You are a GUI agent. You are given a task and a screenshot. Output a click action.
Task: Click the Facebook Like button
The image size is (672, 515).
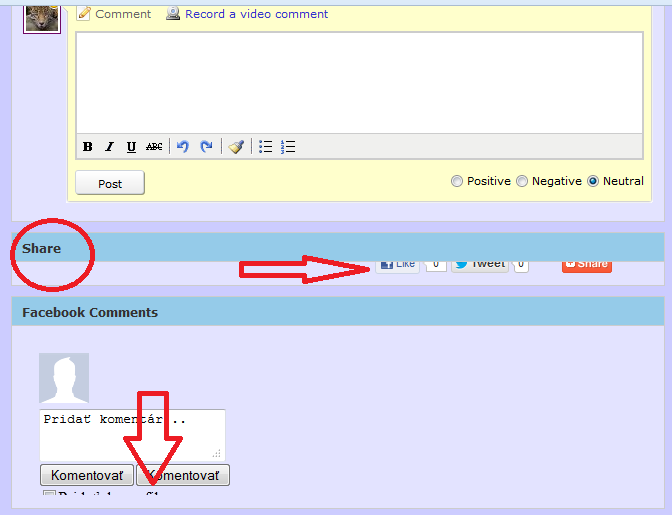[397, 266]
